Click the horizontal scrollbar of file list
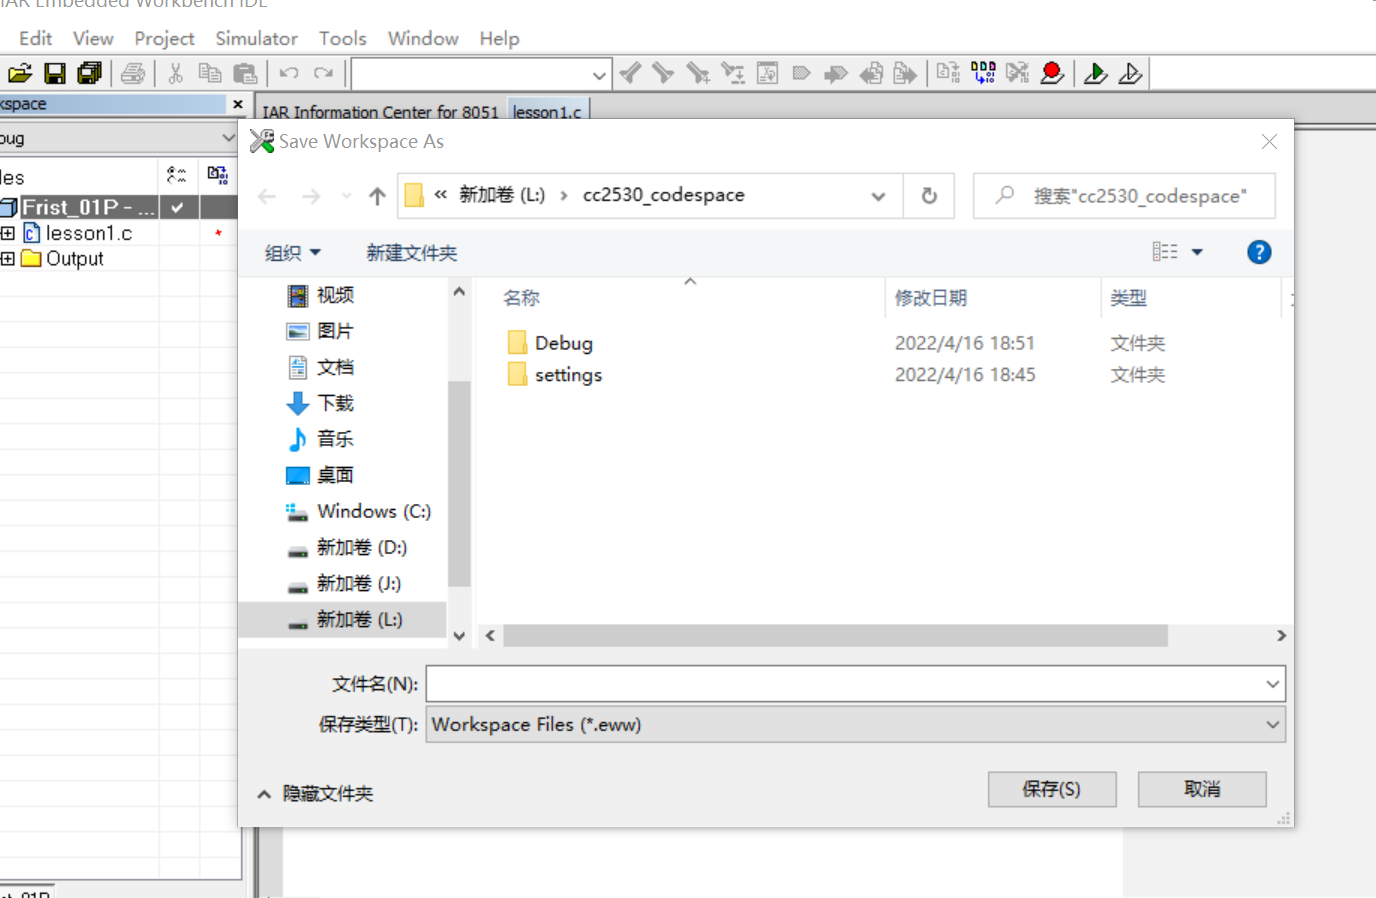The height and width of the screenshot is (898, 1376). pyautogui.click(x=835, y=636)
